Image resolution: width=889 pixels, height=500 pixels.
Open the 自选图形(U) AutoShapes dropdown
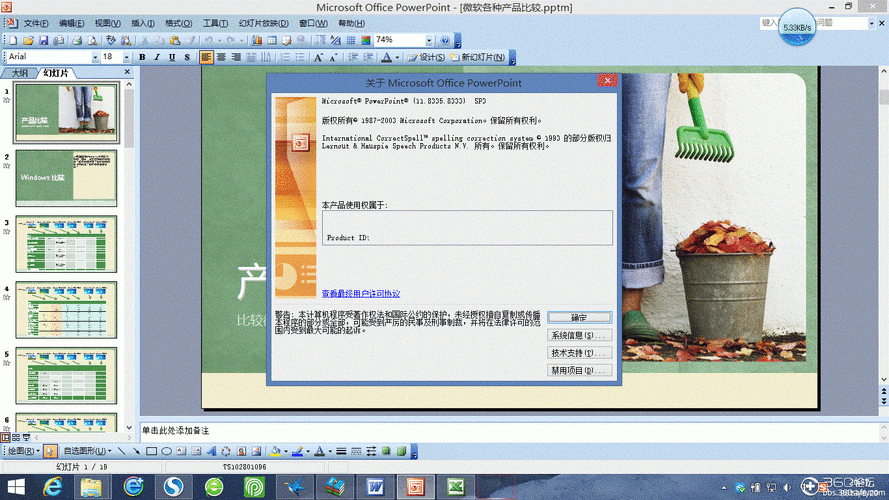pos(87,451)
